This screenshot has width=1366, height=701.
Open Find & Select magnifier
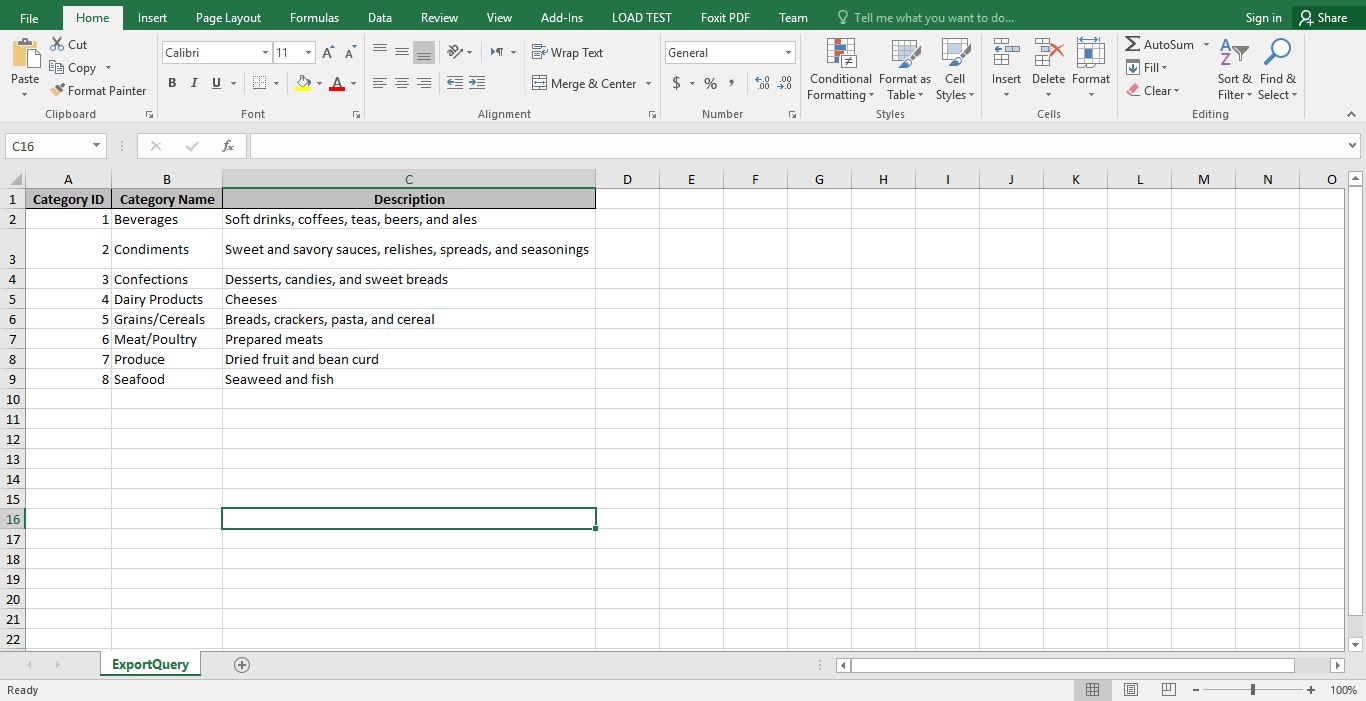1277,70
